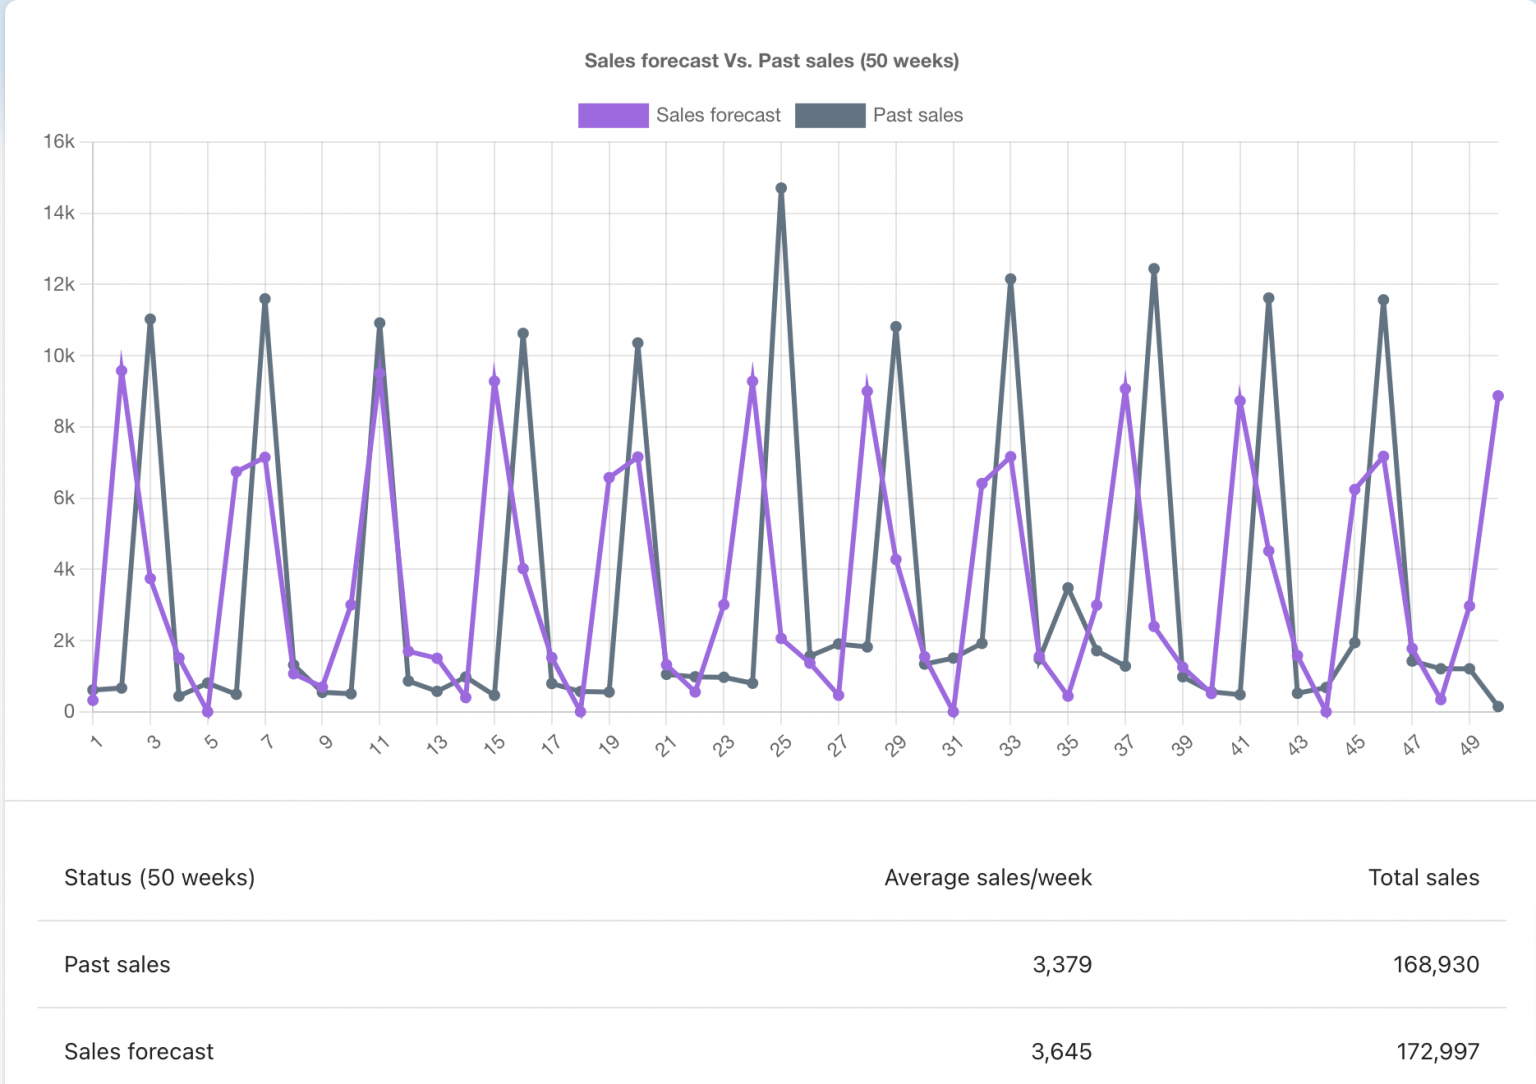Image resolution: width=1536 pixels, height=1084 pixels.
Task: Toggle the Past sales gray legend swatch
Action: click(830, 115)
